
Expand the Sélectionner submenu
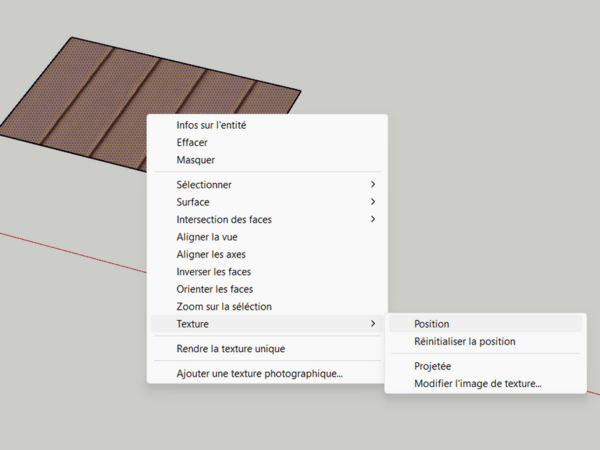click(204, 185)
